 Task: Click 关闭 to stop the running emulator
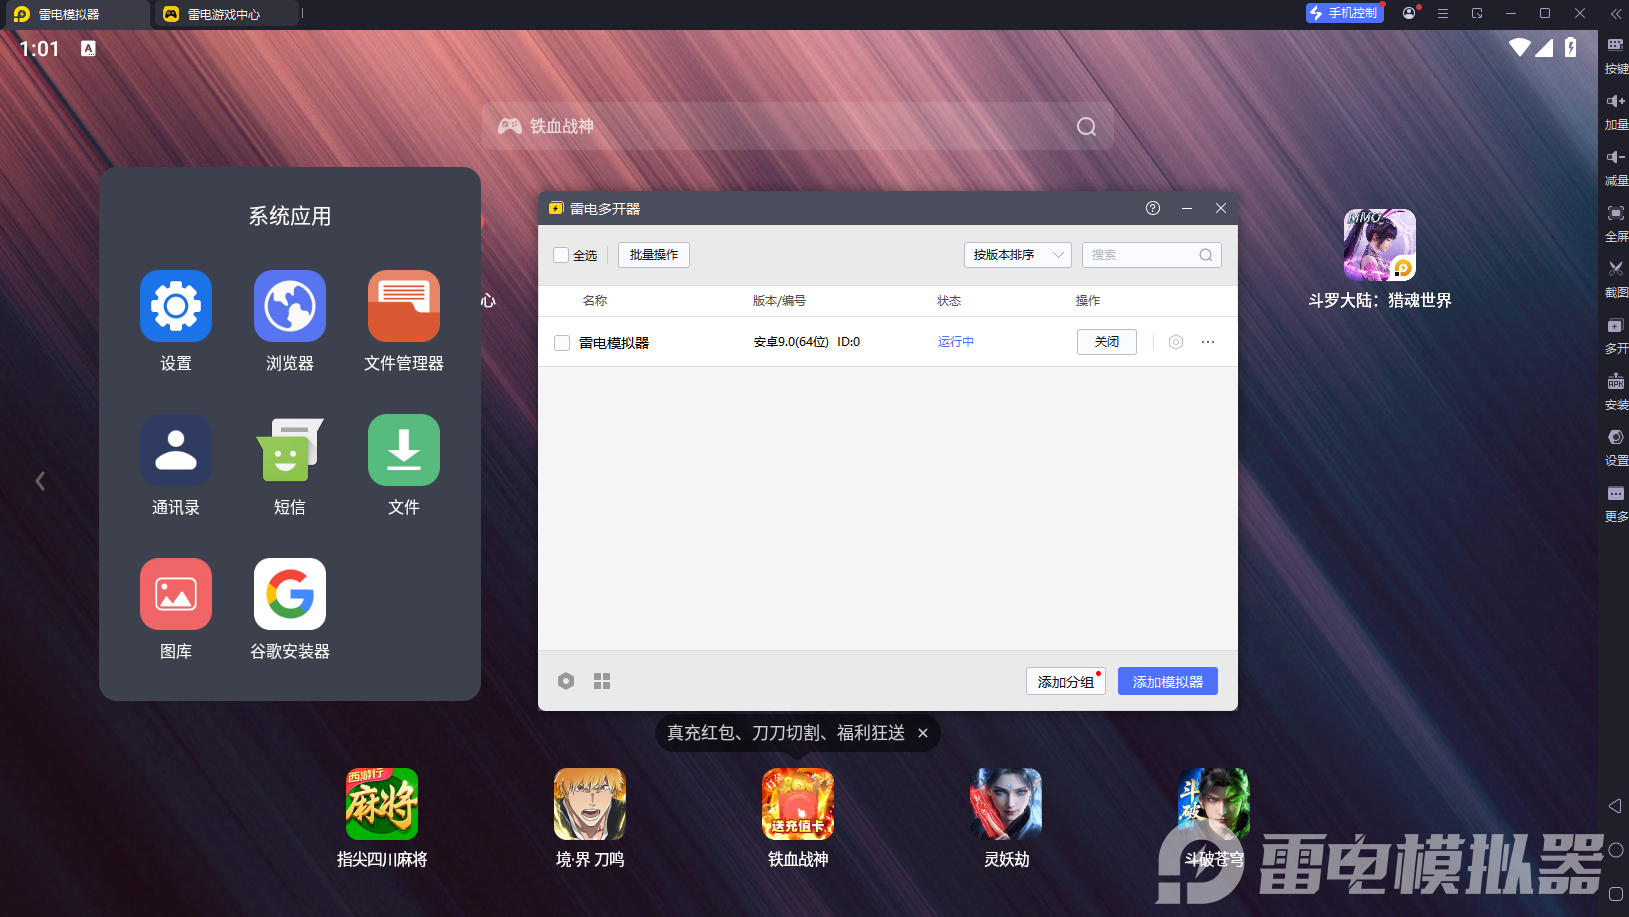click(x=1107, y=342)
